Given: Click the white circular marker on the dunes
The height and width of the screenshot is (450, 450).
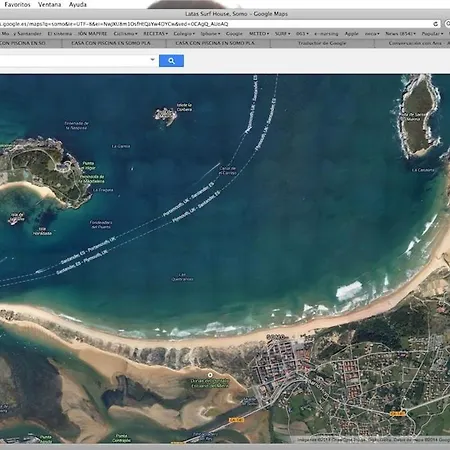Looking at the screenshot, I should [210, 375].
